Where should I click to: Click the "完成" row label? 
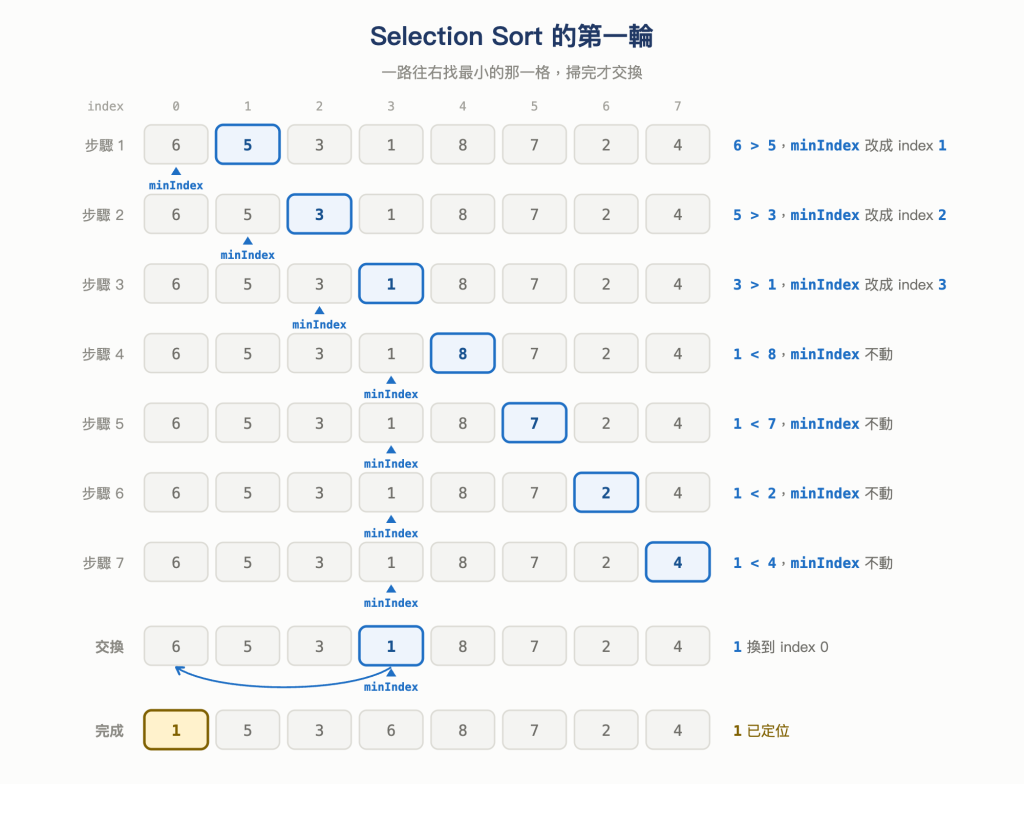tap(109, 730)
